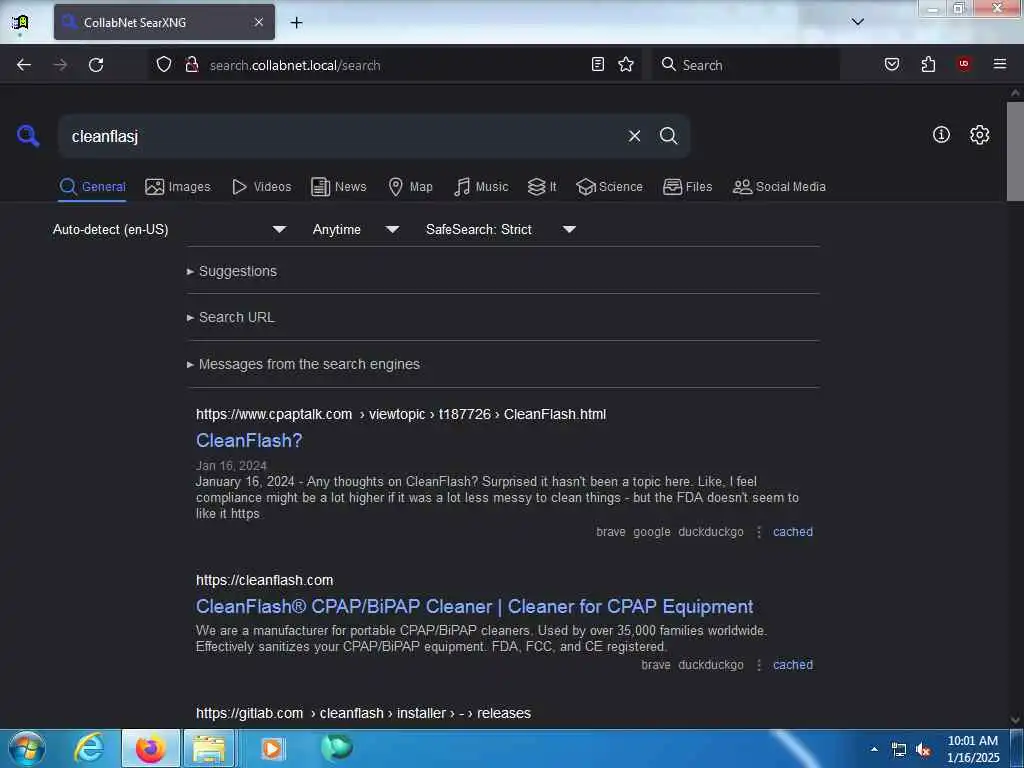Image resolution: width=1024 pixels, height=768 pixels.
Task: Click the Firefox toolbar Search box
Action: point(745,65)
